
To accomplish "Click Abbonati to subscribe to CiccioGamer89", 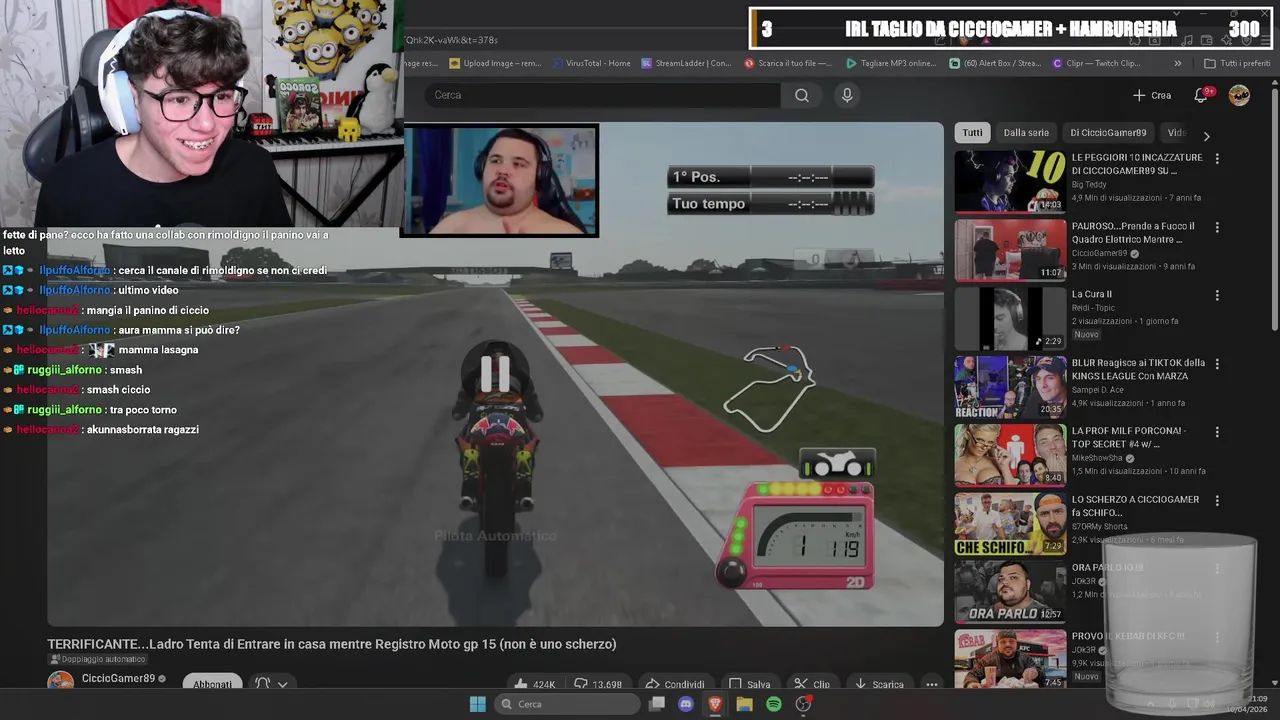I will [212, 684].
